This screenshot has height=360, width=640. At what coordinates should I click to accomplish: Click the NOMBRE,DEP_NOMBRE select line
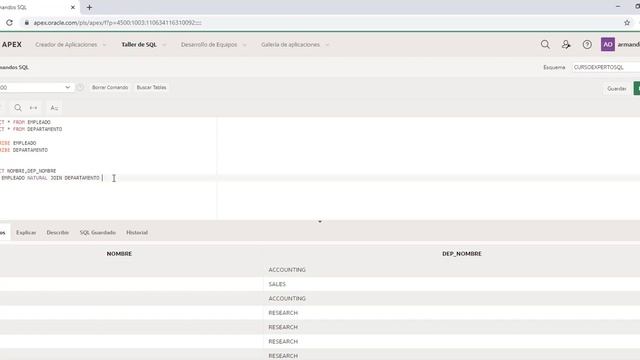pyautogui.click(x=28, y=171)
